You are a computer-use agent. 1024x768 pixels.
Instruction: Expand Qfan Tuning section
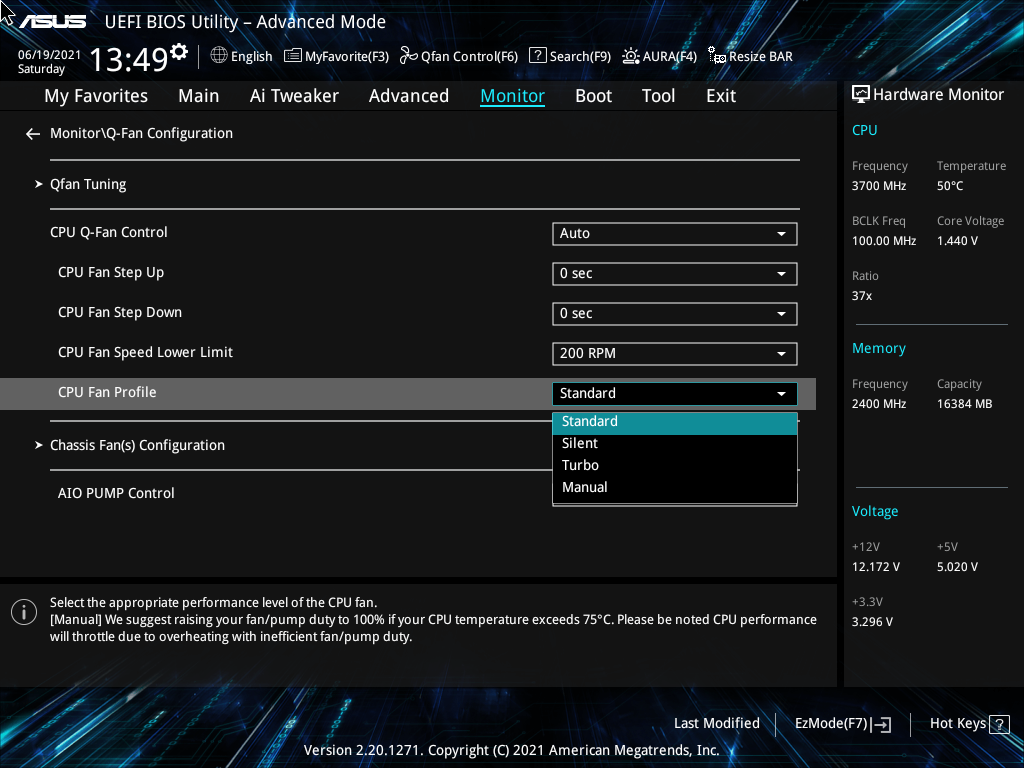pyautogui.click(x=88, y=184)
